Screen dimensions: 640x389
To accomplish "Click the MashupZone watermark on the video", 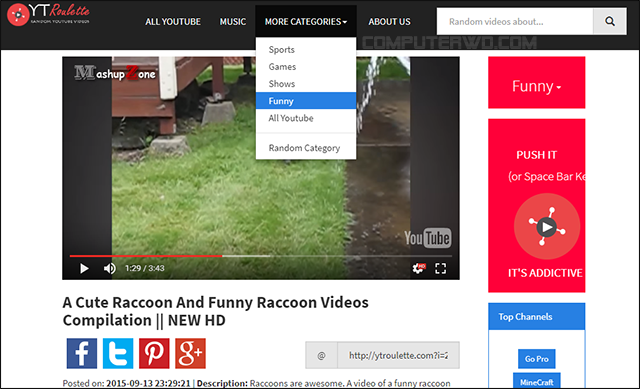I will tap(115, 73).
